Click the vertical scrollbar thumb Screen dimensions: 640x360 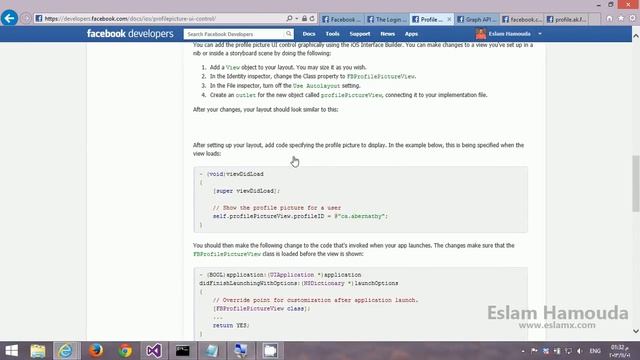click(x=636, y=183)
